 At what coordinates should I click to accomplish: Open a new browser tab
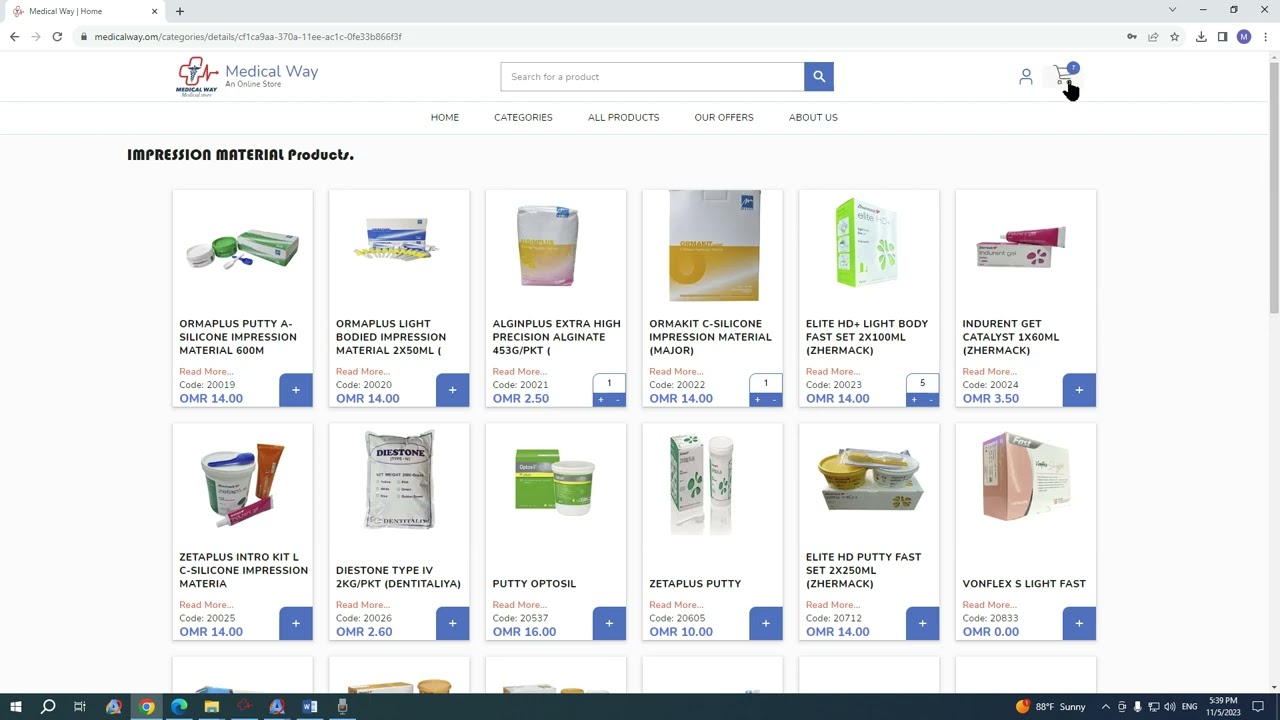coord(180,11)
